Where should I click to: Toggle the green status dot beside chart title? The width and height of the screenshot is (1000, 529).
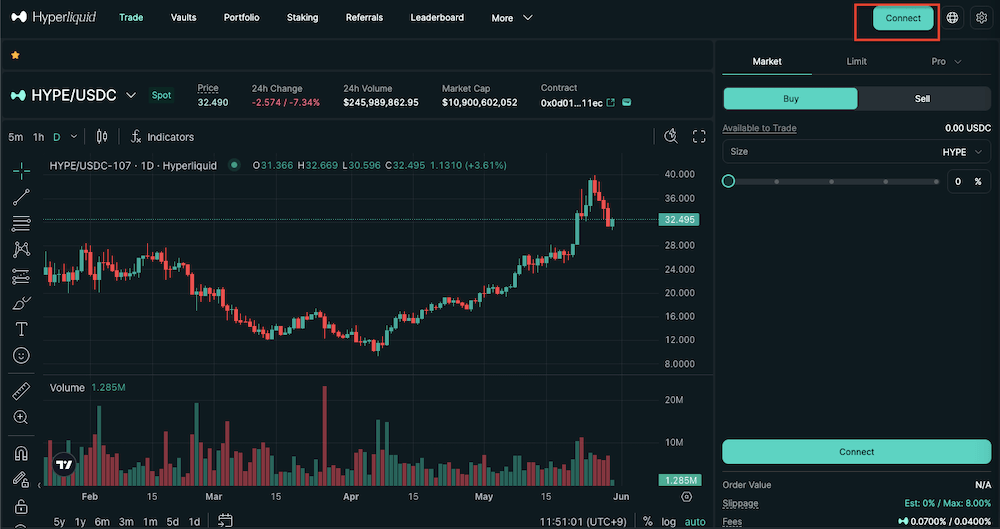[234, 165]
